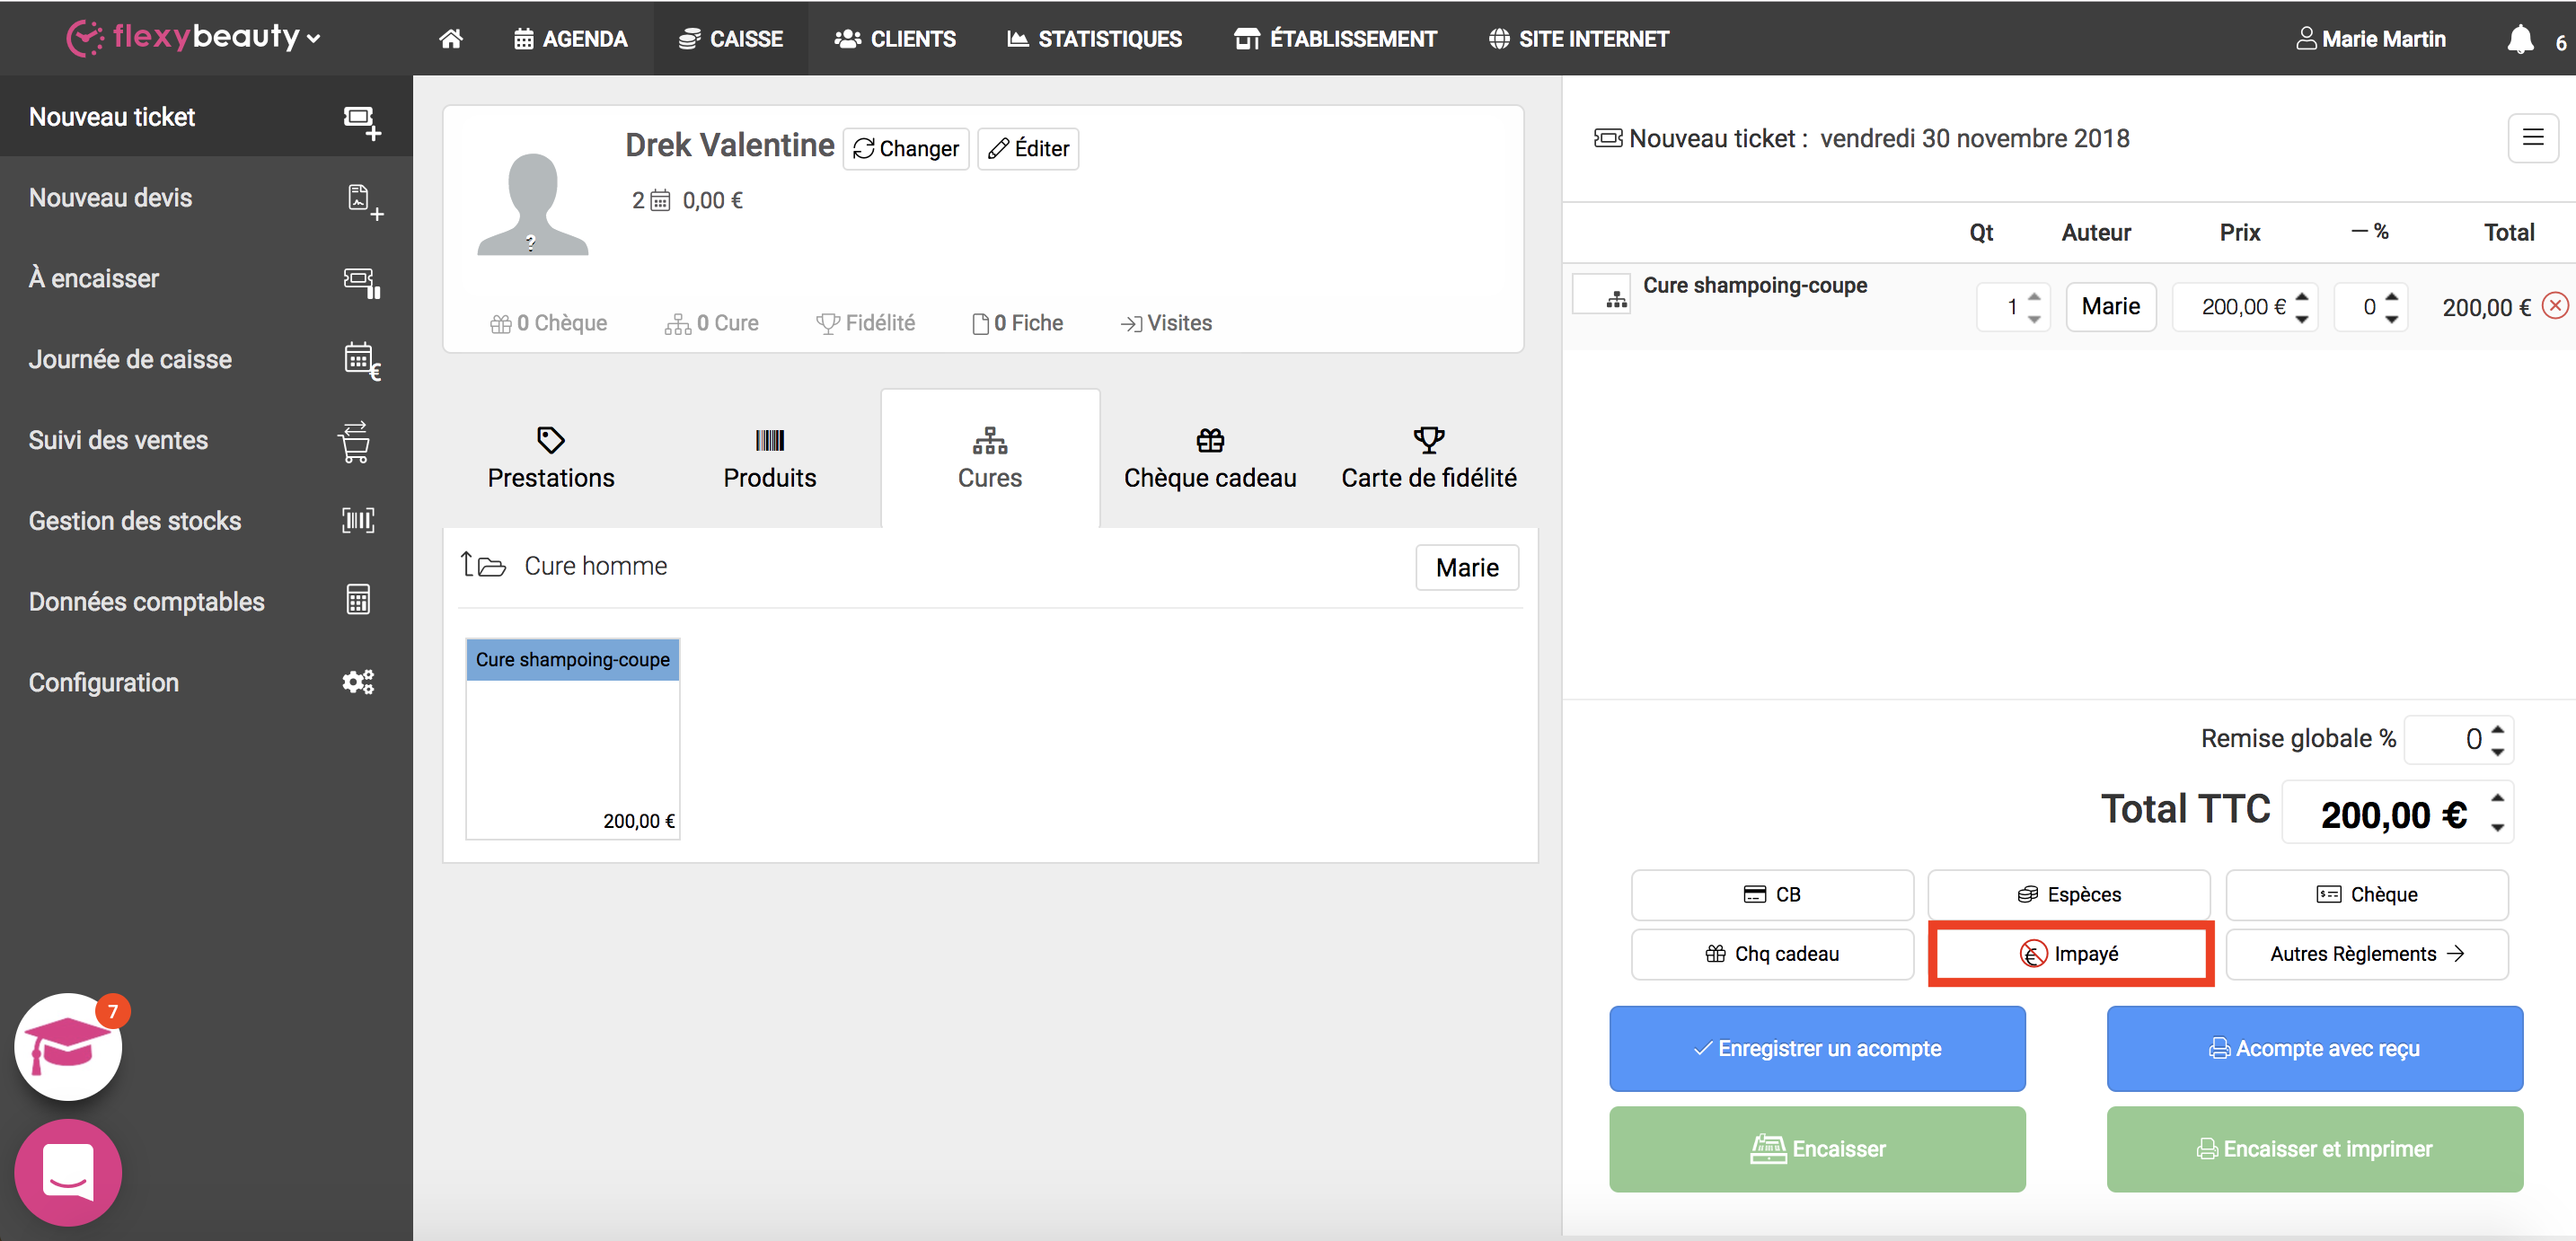Click the home icon in top navigation

(451, 39)
